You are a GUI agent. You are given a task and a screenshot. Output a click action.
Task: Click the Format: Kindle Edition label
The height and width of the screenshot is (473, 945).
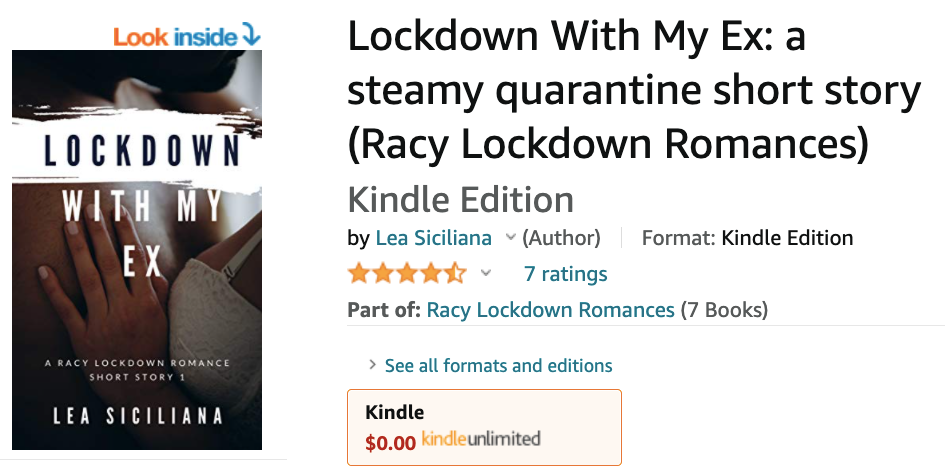747,237
